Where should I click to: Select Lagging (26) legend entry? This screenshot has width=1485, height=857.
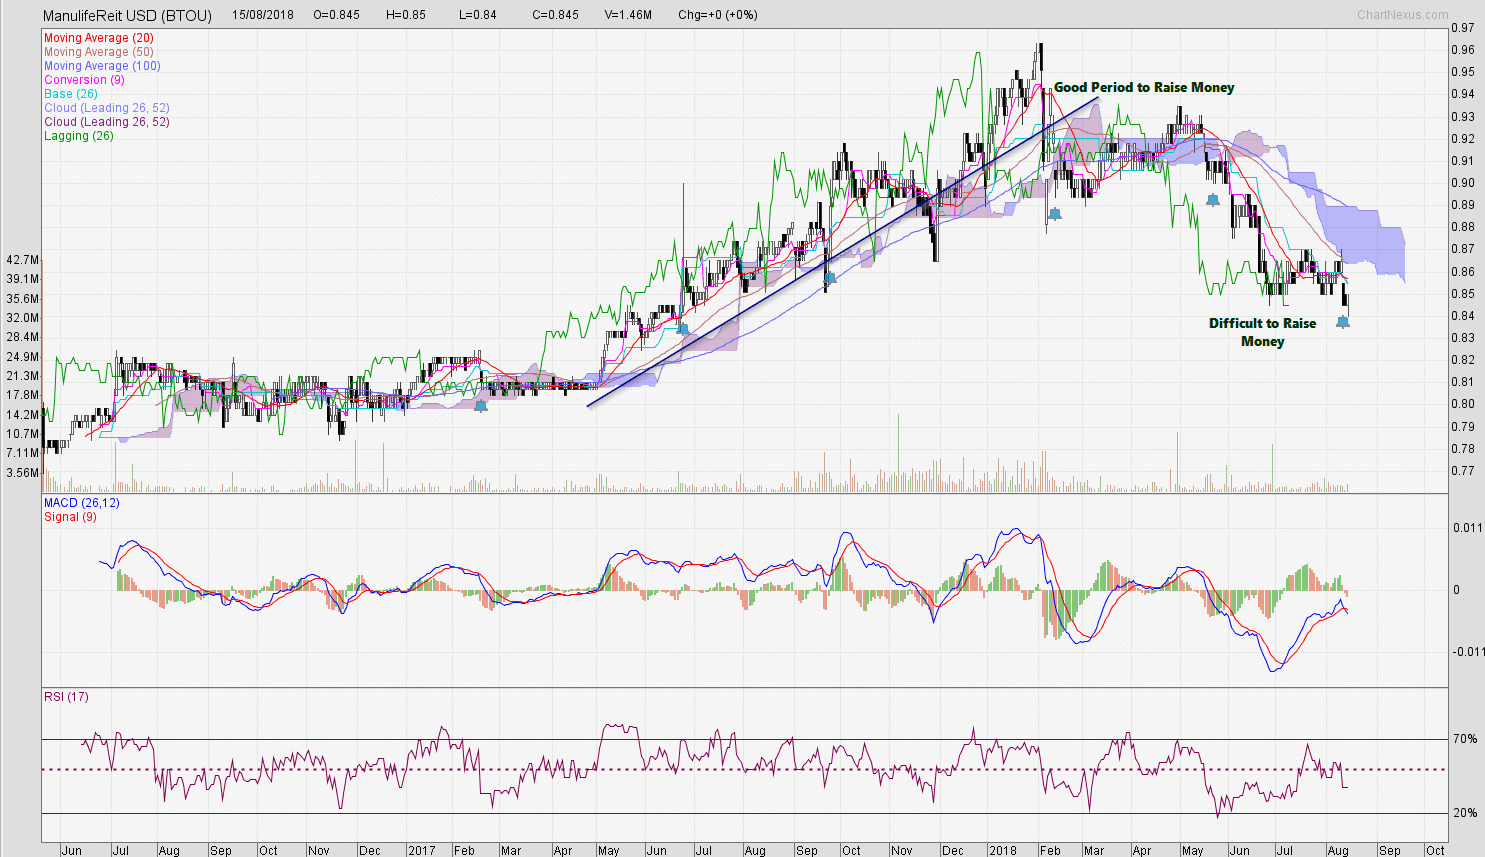pyautogui.click(x=79, y=136)
